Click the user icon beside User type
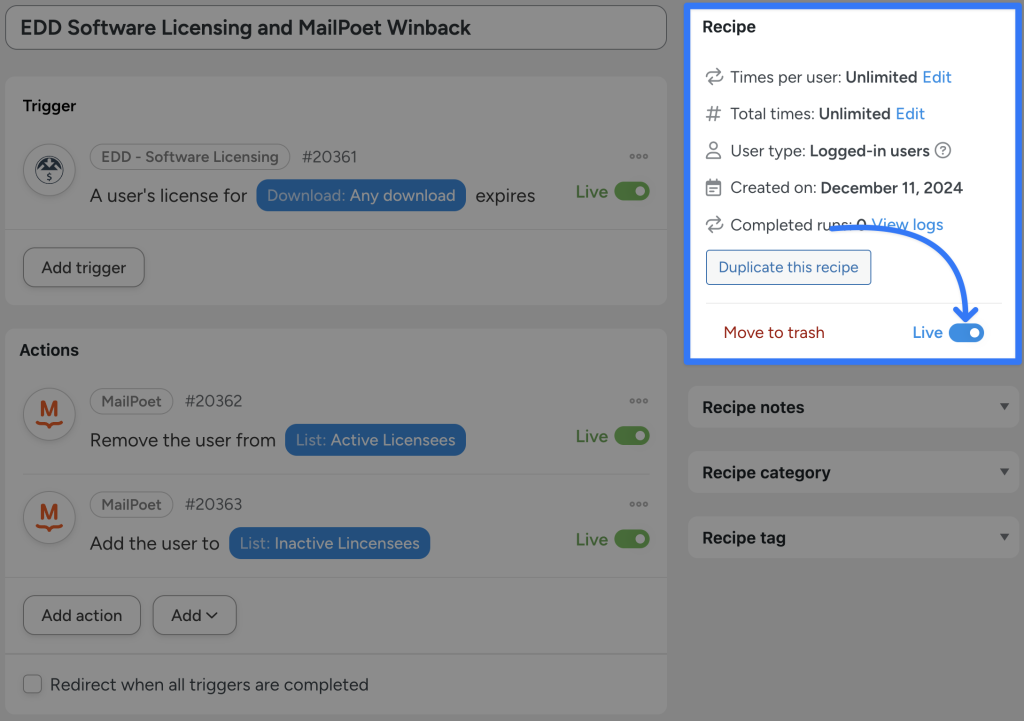Screen dimensions: 1024x721 point(713,151)
